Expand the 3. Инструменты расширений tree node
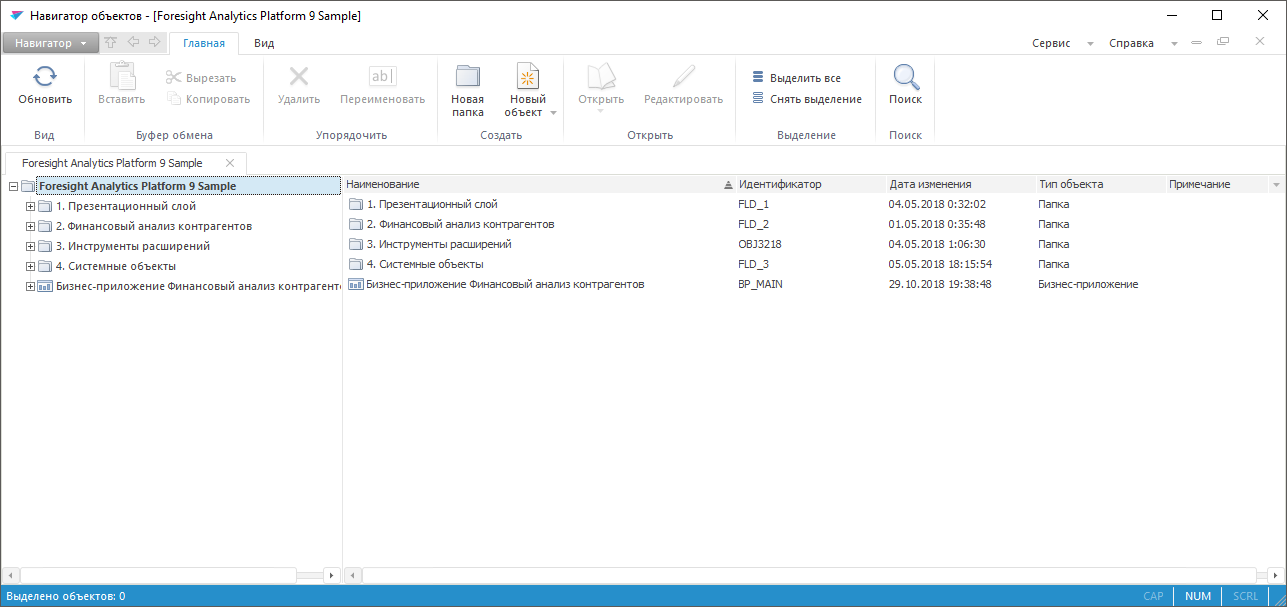Viewport: 1287px width, 607px height. point(30,246)
